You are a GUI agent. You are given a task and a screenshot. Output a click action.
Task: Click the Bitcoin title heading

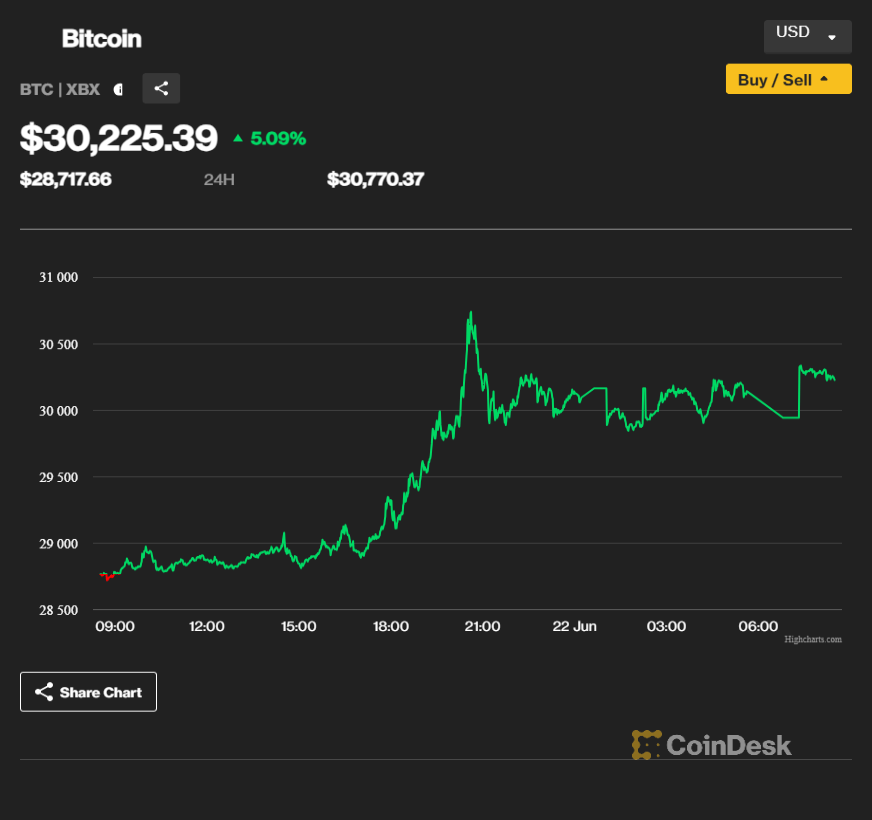click(101, 39)
